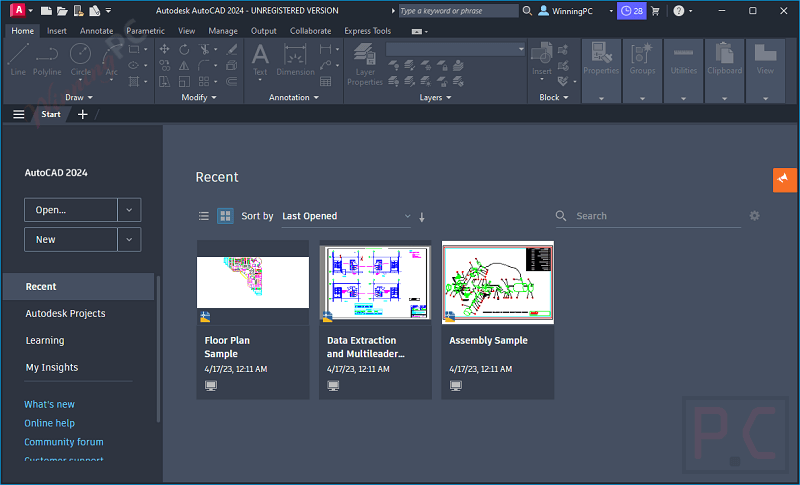Image resolution: width=800 pixels, height=485 pixels.
Task: Click the shopping cart icon
Action: tap(656, 11)
